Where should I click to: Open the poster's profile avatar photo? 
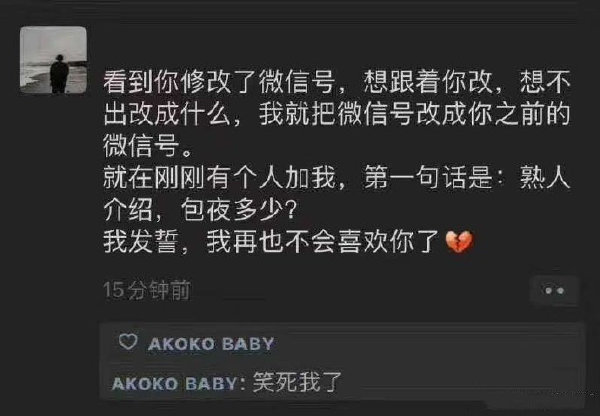pos(53,60)
